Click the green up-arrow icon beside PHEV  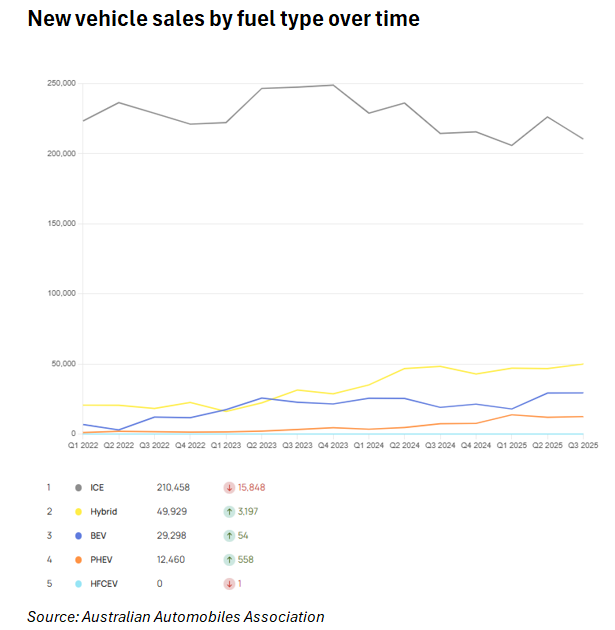[x=229, y=559]
